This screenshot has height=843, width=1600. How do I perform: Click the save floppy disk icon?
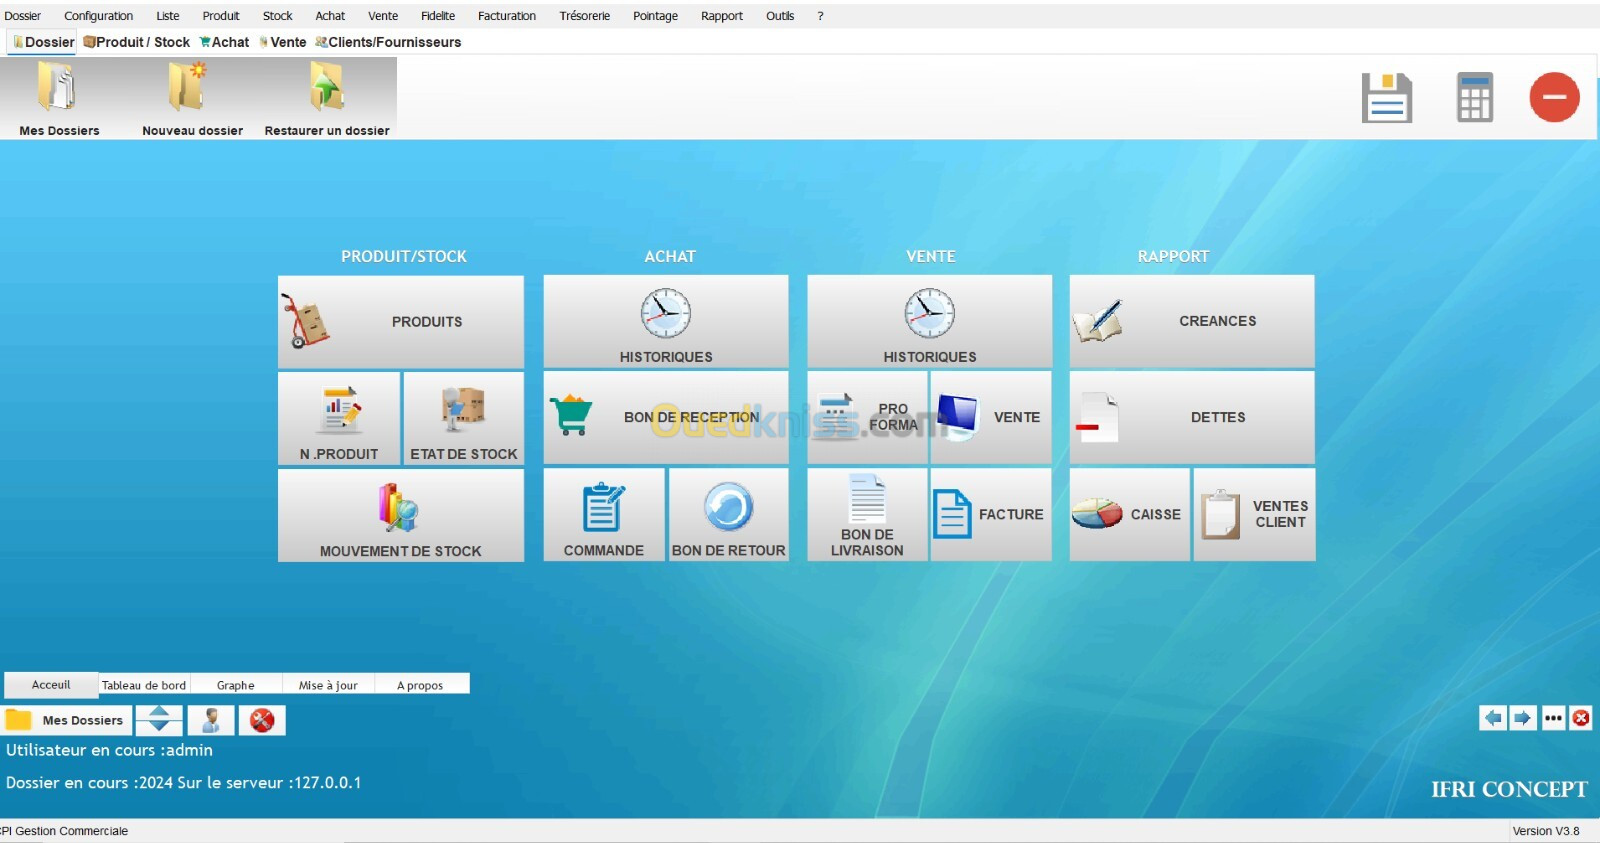tap(1386, 98)
